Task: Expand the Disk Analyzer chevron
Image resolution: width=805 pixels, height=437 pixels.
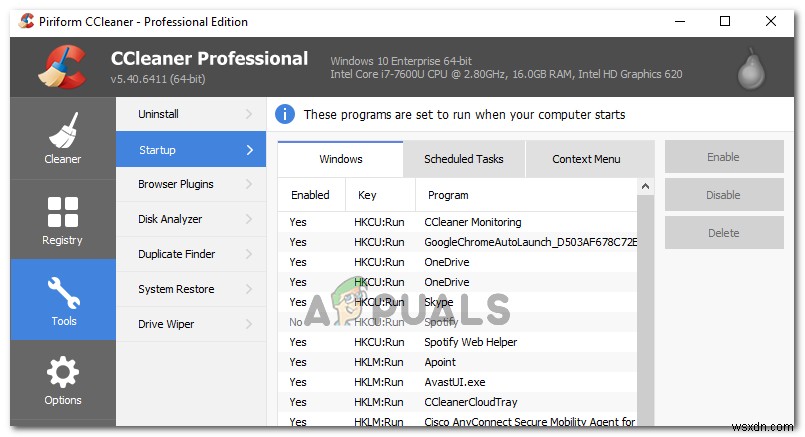Action: point(248,219)
